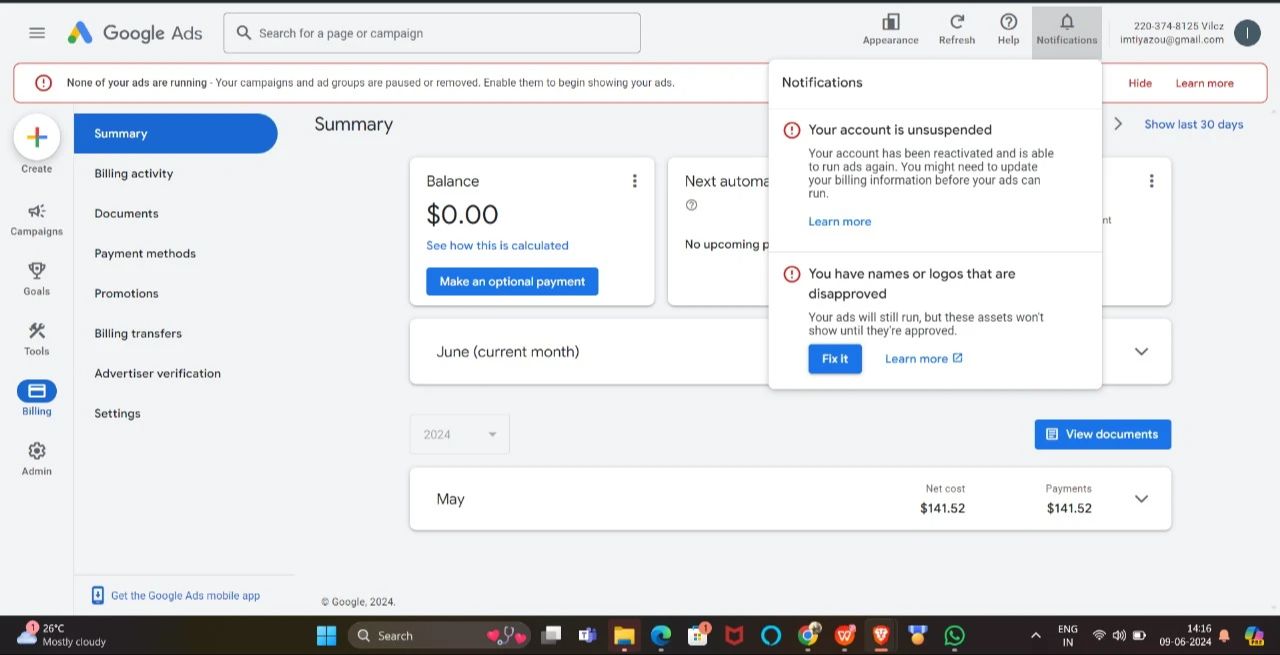Screen dimensions: 1280x655
Task: Open Microsoft Edge from taskbar
Action: pos(661,635)
